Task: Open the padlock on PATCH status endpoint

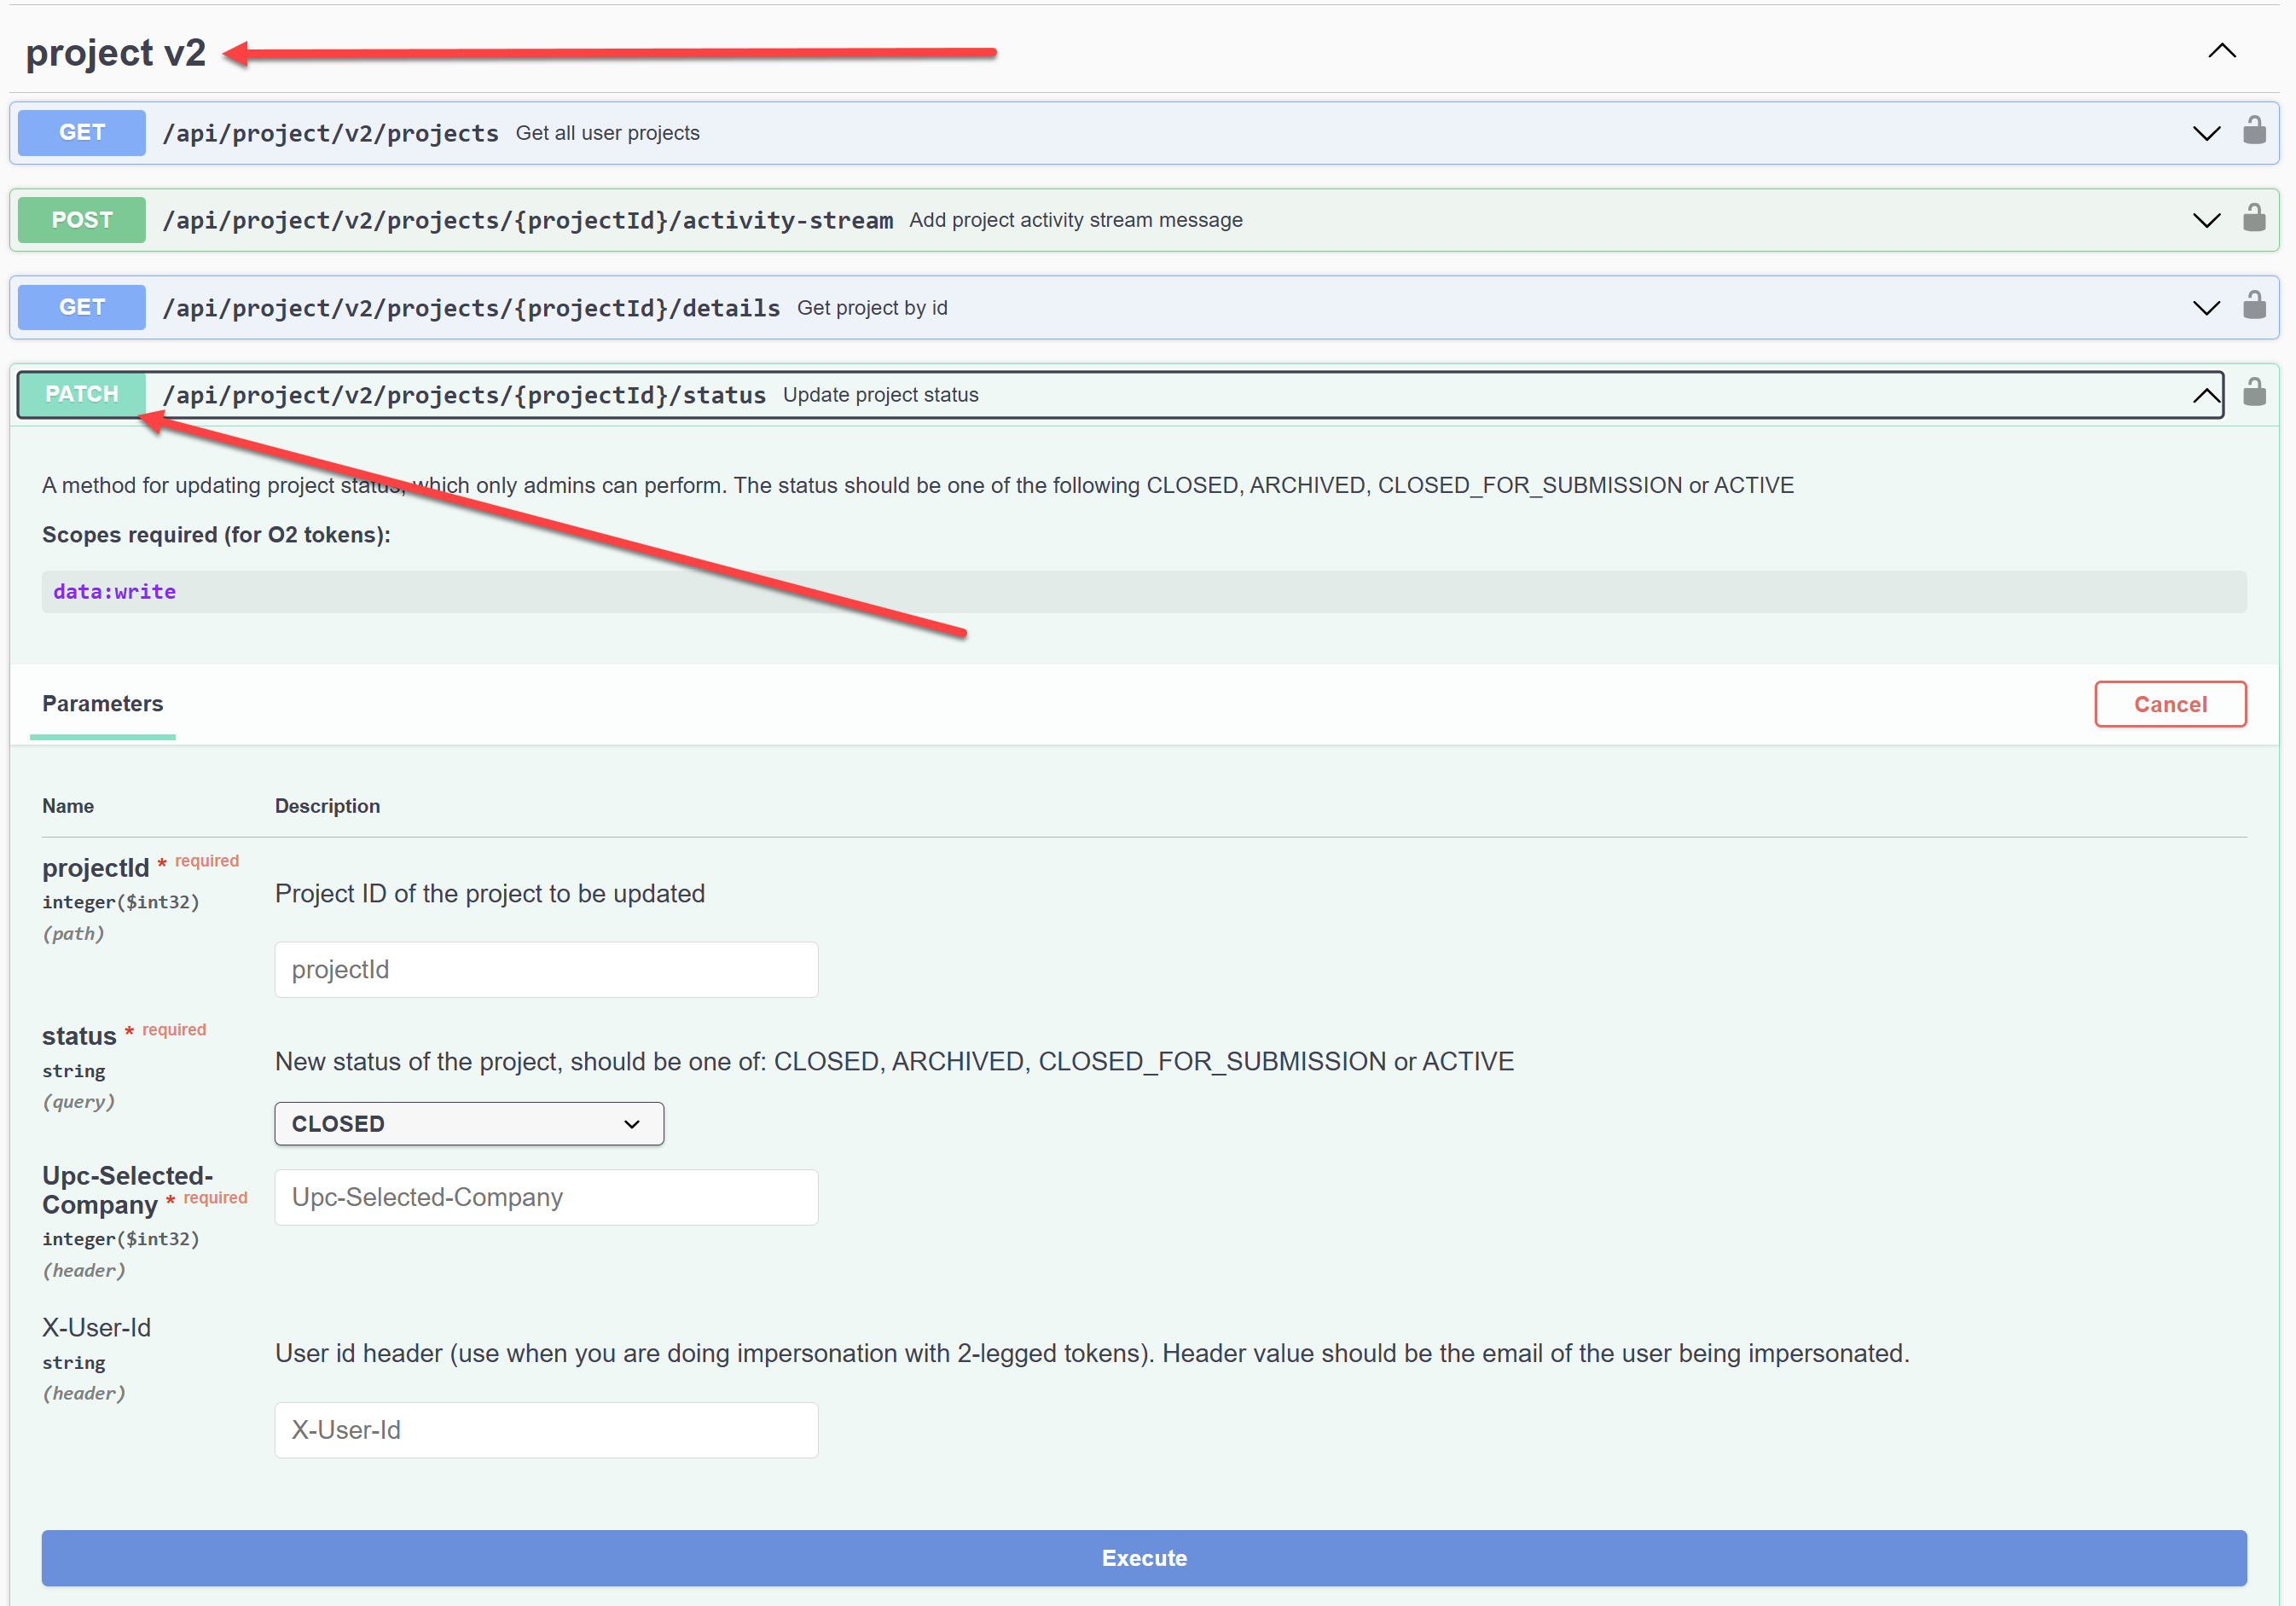Action: pos(2255,392)
